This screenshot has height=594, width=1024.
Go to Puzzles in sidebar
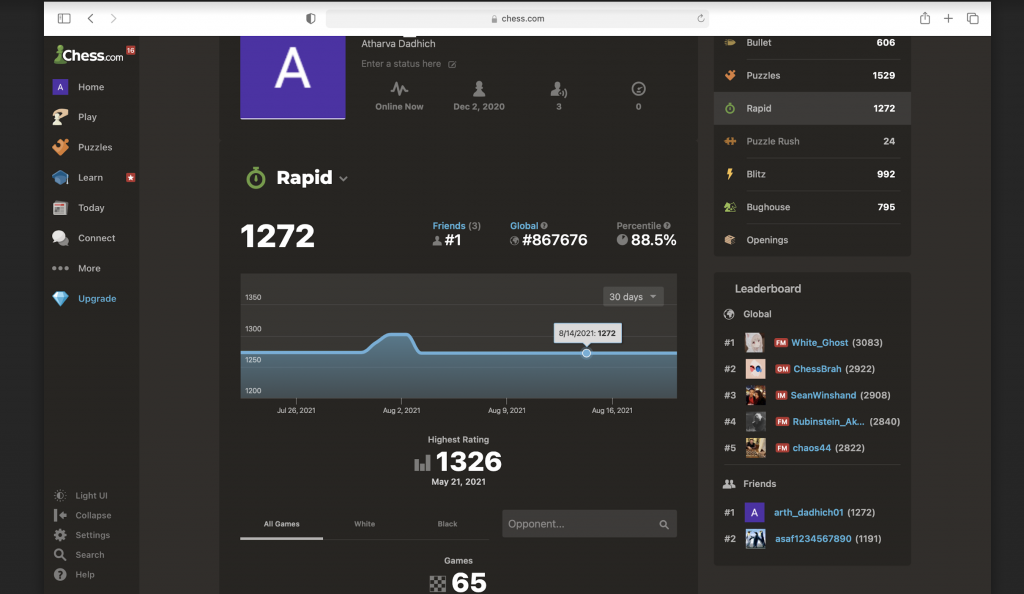[x=95, y=147]
